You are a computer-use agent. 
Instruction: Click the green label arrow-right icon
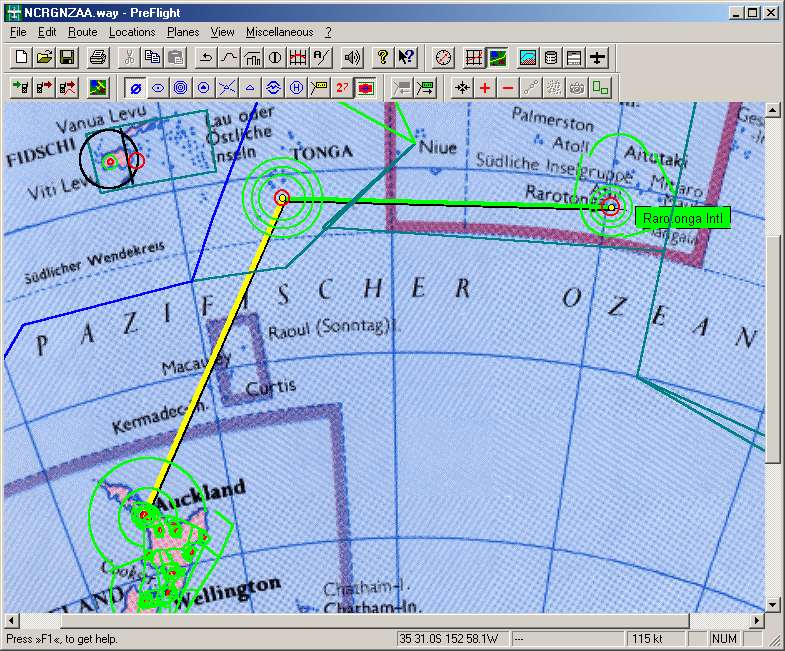pos(425,88)
